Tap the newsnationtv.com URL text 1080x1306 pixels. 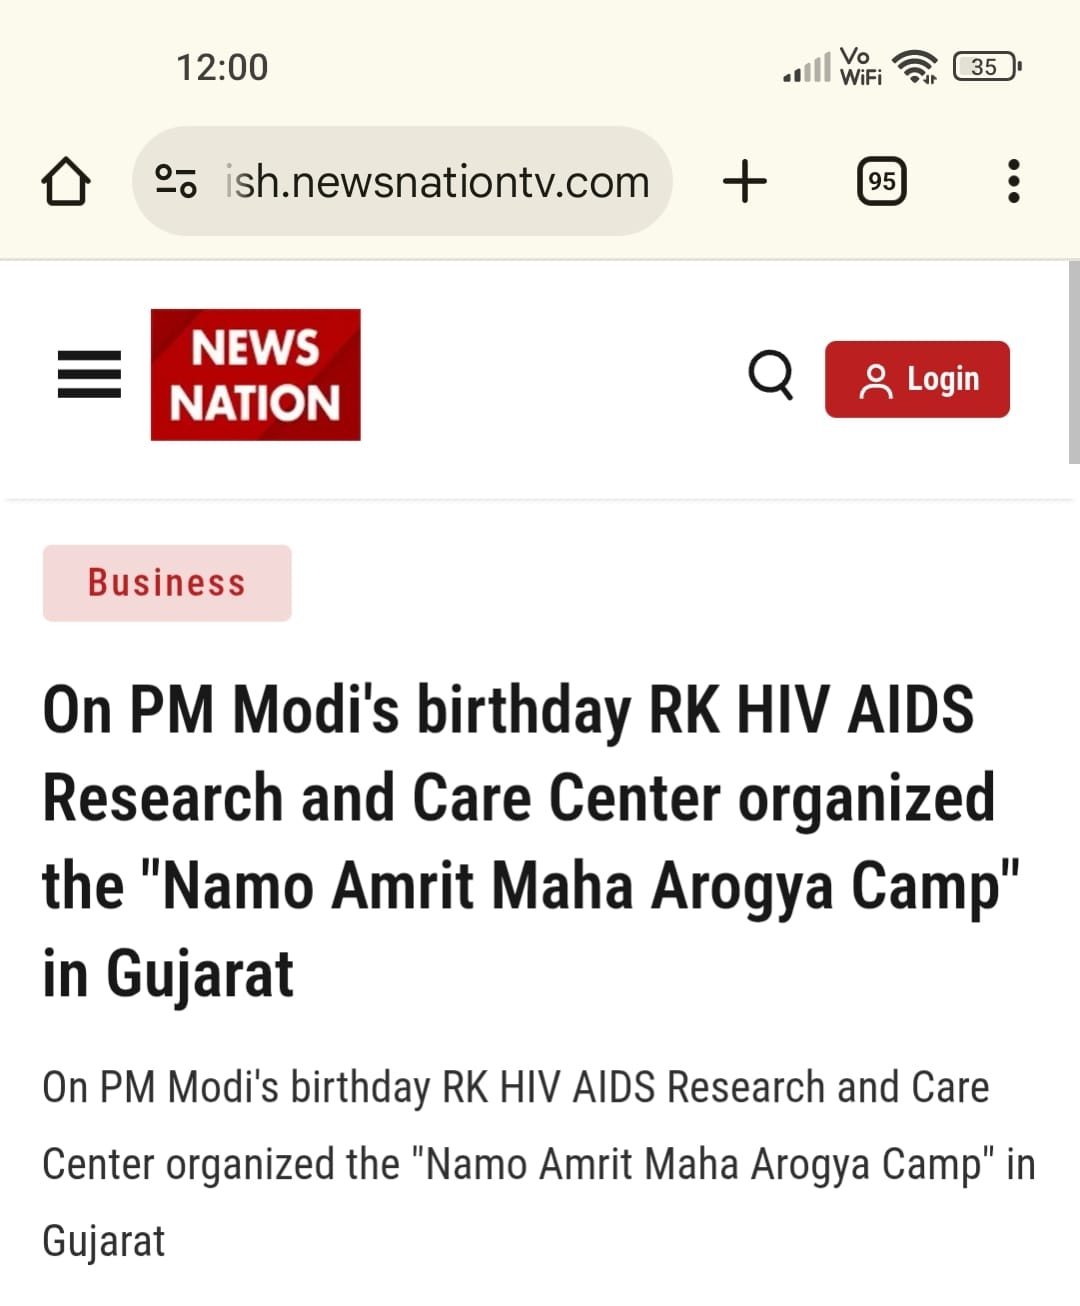click(x=437, y=182)
